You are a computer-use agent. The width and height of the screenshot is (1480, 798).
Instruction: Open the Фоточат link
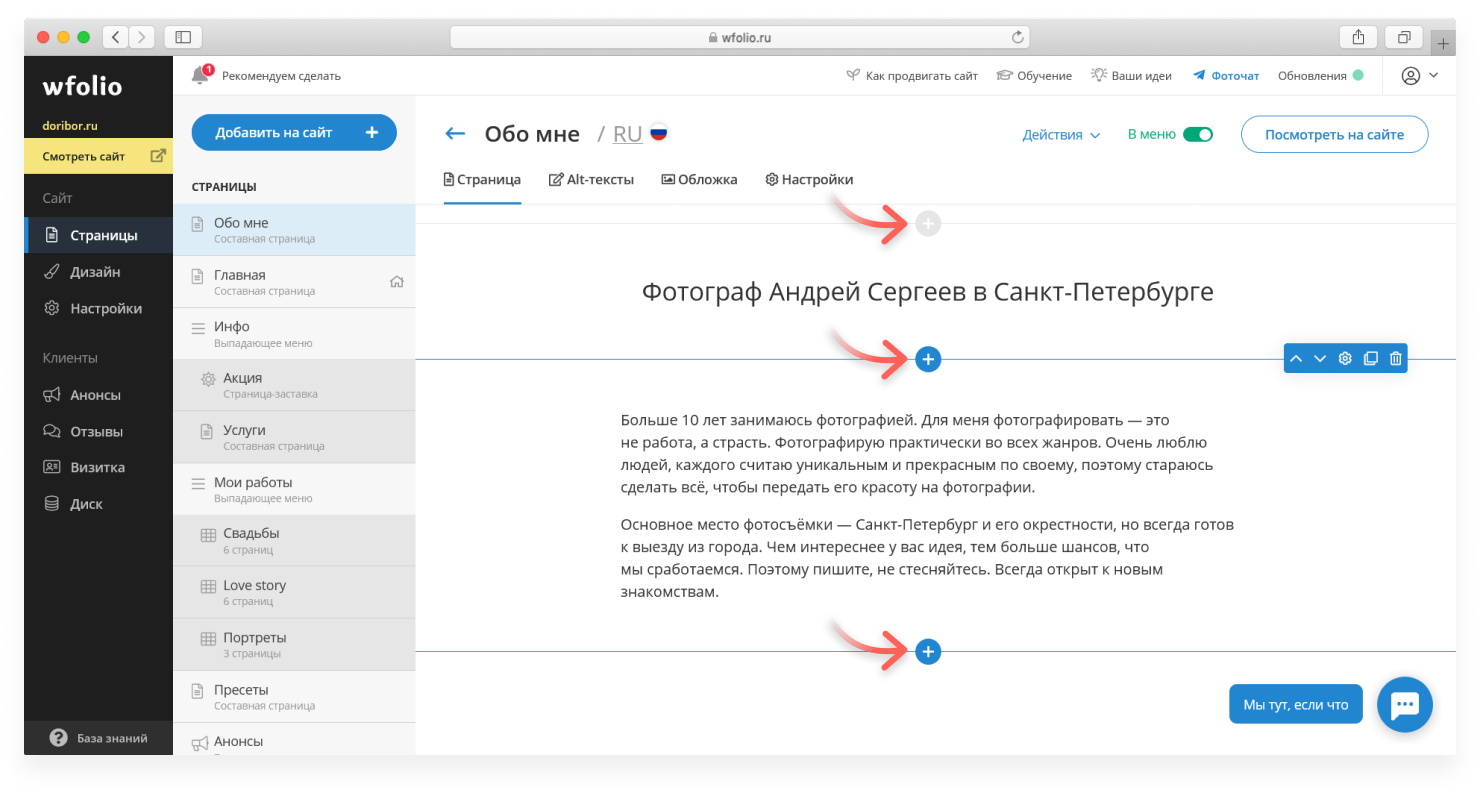1225,75
